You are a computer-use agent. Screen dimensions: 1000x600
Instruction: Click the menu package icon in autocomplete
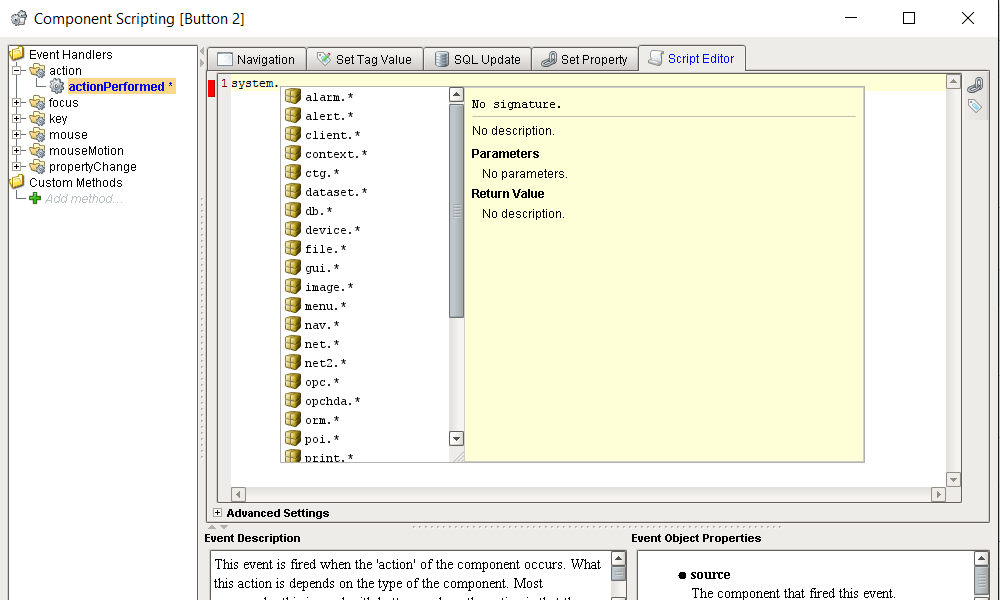click(x=293, y=305)
